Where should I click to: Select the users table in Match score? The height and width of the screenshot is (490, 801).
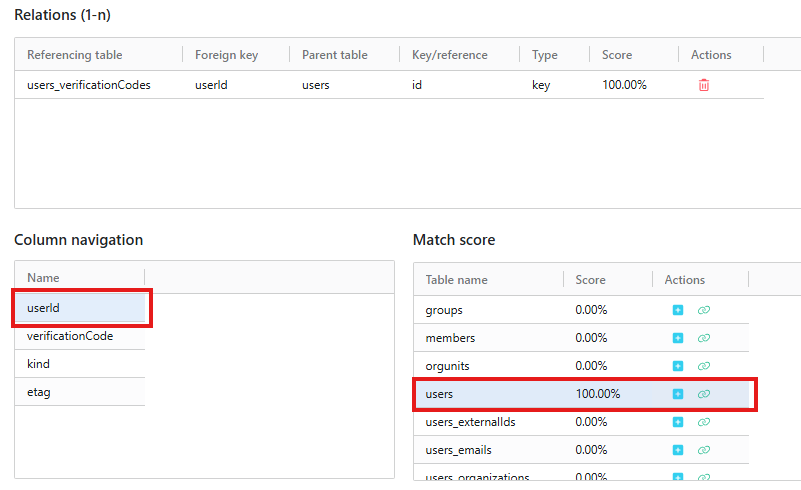tap(581, 394)
